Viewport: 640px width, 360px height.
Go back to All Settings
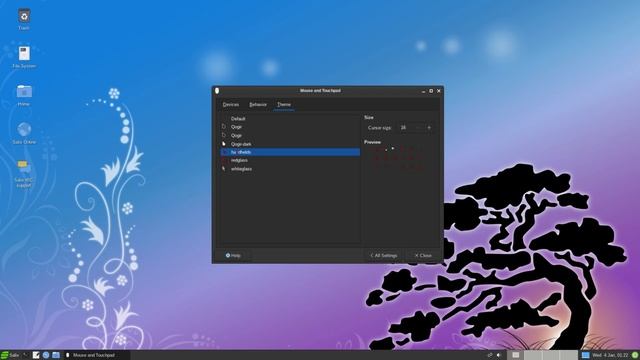[384, 256]
